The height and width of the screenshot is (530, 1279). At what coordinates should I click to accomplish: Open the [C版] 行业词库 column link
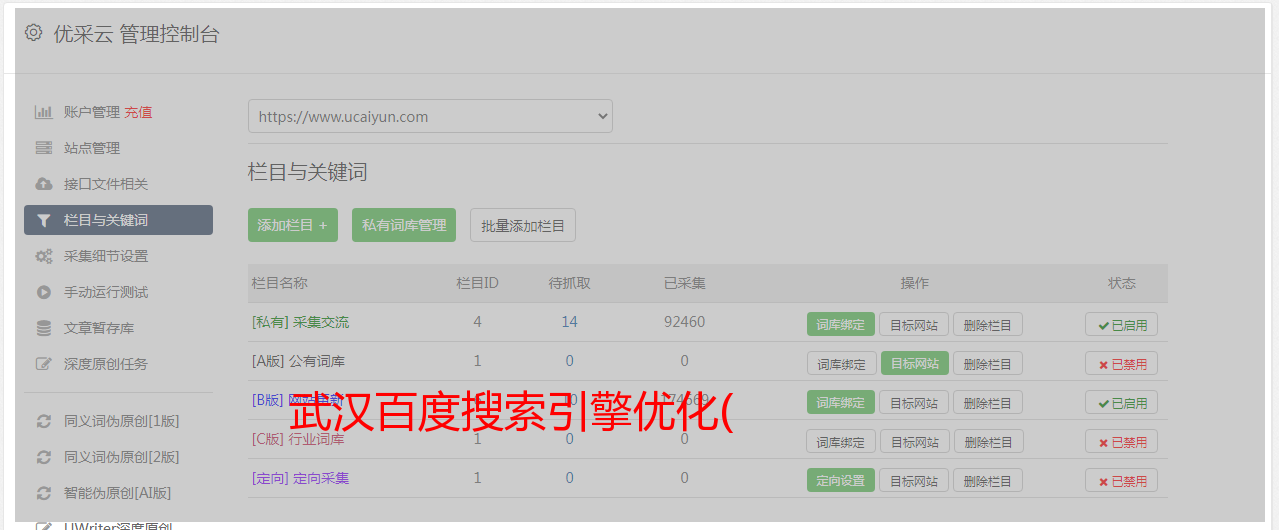[x=298, y=439]
